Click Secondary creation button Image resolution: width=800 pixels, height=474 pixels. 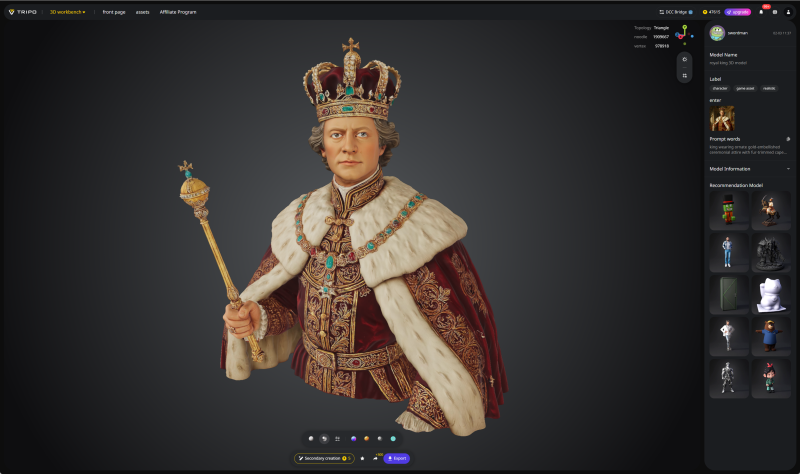324,458
